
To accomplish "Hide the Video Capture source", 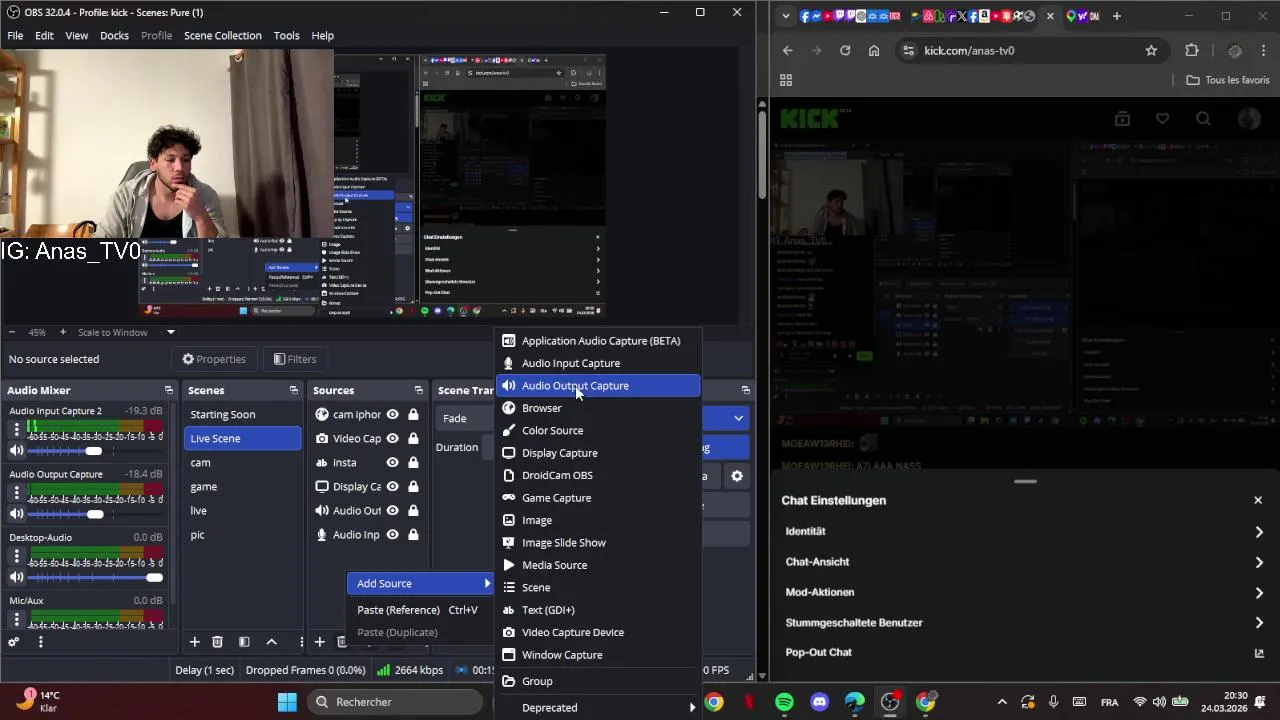I will pos(392,438).
